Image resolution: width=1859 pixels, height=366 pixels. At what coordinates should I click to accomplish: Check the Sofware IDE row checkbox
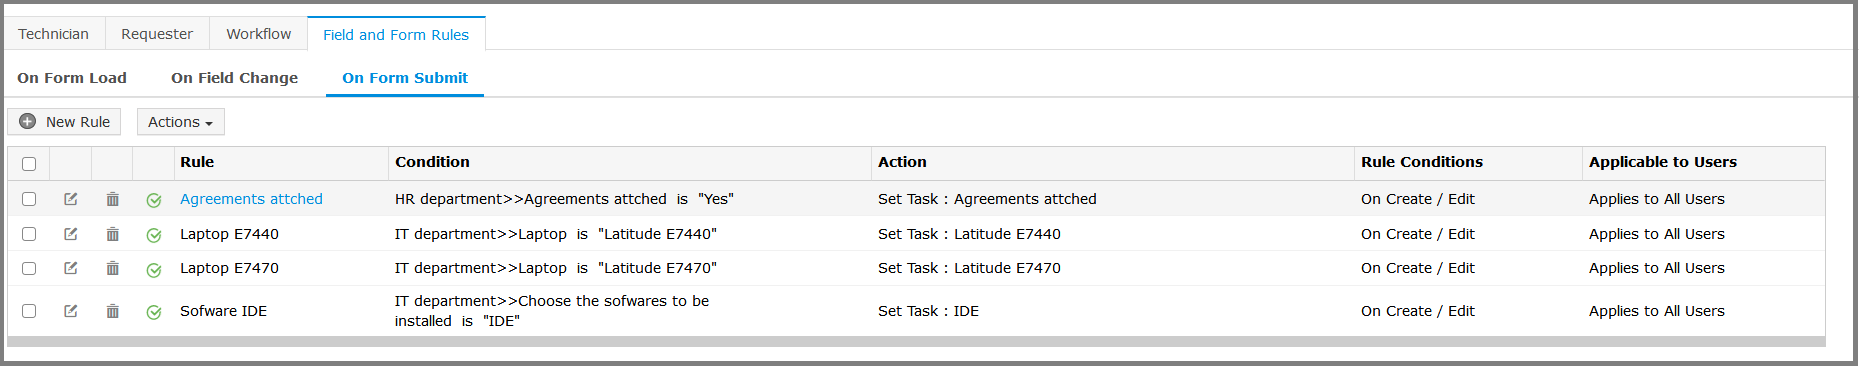pyautogui.click(x=29, y=311)
